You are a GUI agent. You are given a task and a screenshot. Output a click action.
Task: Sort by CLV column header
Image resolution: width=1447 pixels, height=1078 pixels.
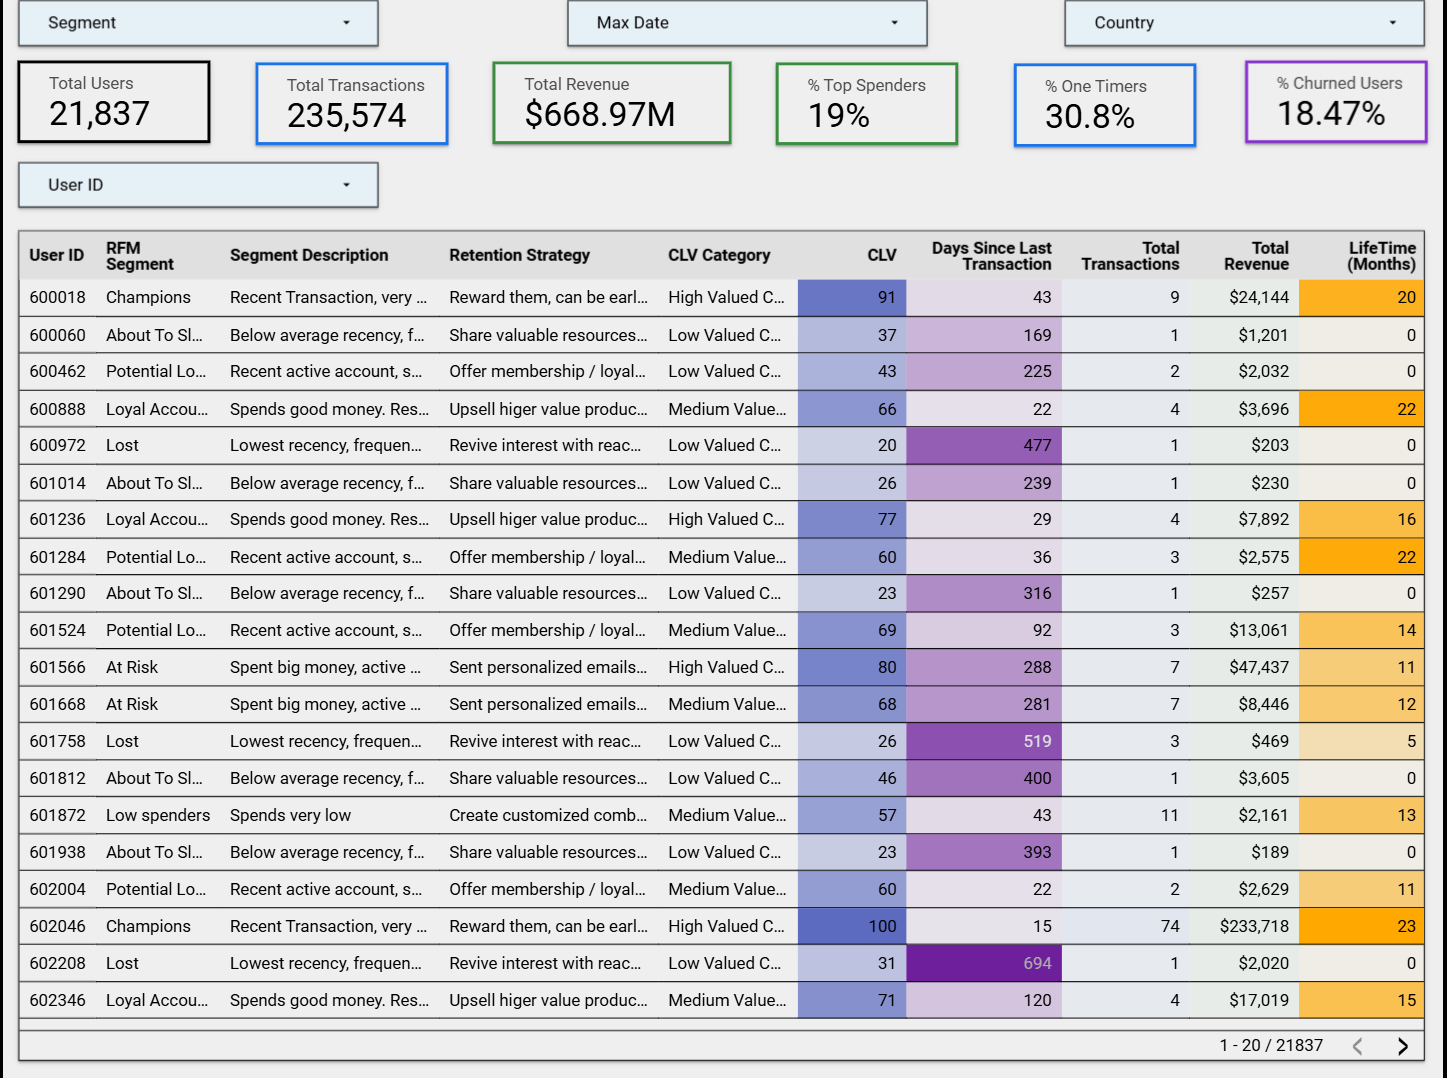click(881, 255)
